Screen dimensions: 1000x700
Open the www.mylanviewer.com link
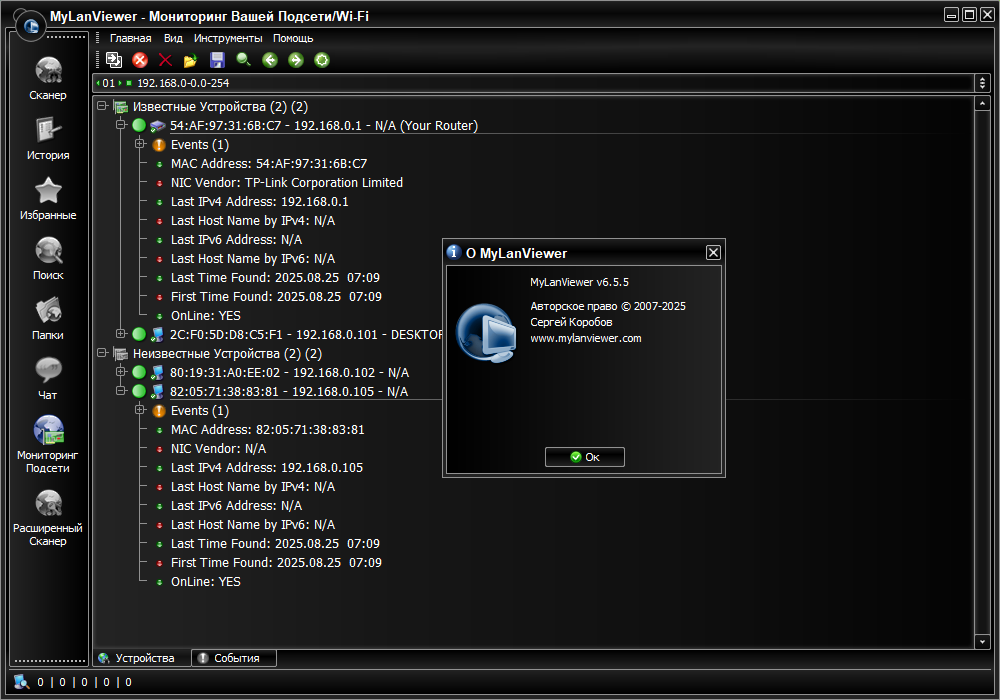click(x=585, y=339)
